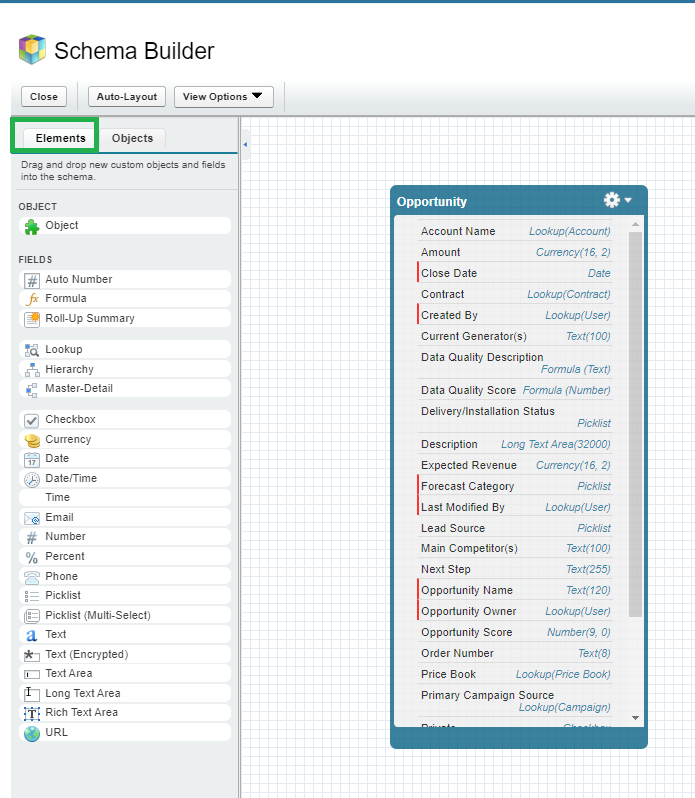Image resolution: width=695 pixels, height=798 pixels.
Task: Click the Data Quality Score field
Action: (x=515, y=390)
